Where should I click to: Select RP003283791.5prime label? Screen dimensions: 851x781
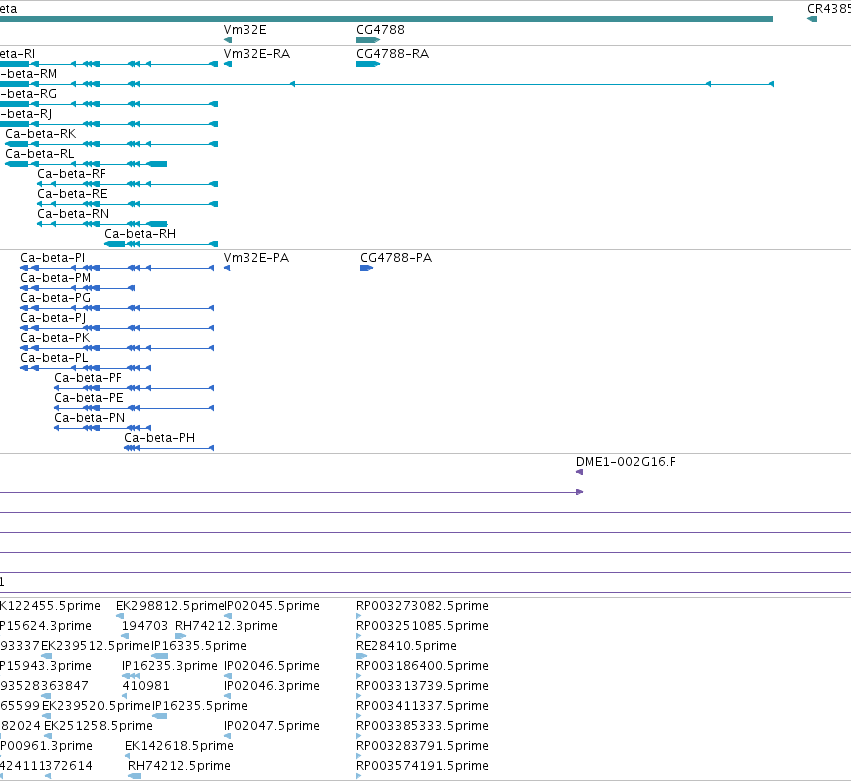[x=422, y=746]
